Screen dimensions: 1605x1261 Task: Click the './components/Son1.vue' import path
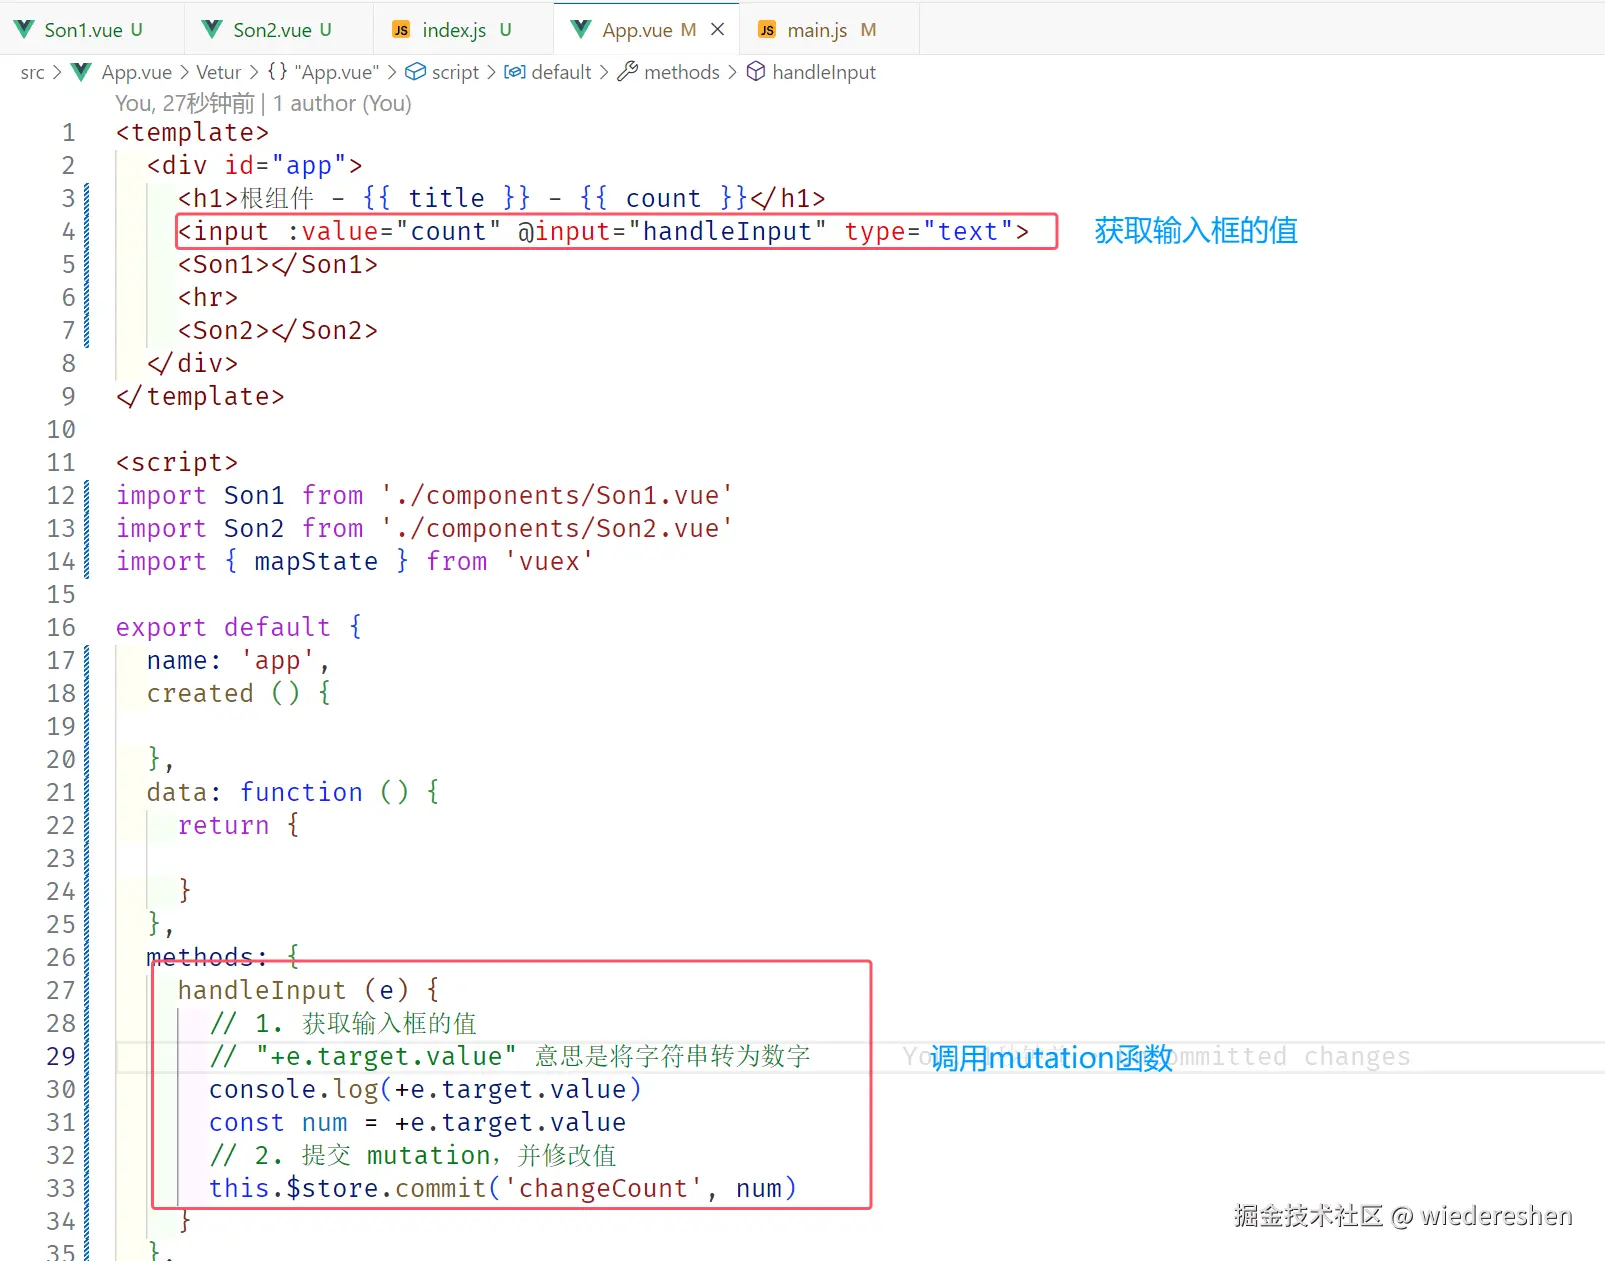557,496
